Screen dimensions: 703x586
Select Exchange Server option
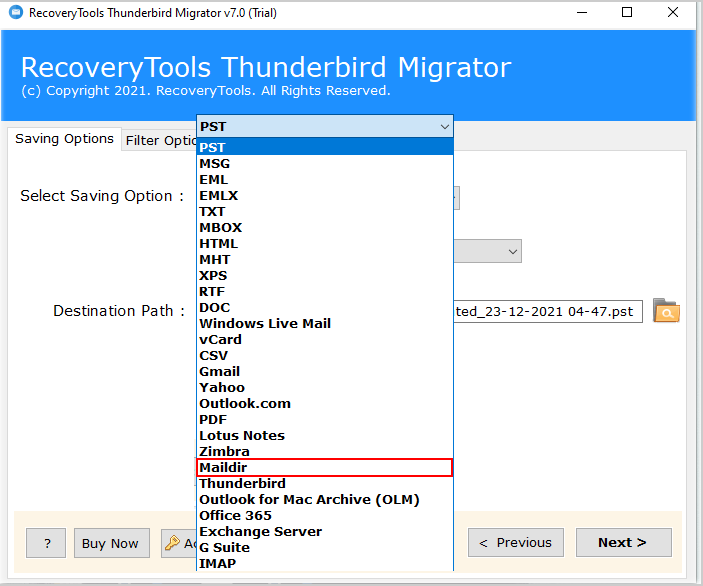point(325,531)
